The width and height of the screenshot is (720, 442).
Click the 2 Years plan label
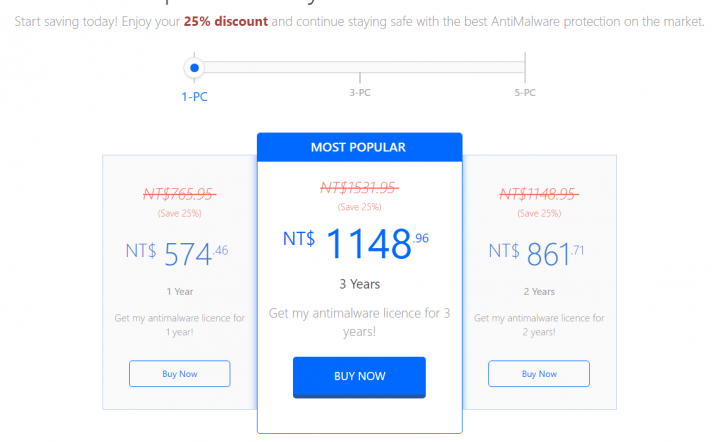point(538,291)
